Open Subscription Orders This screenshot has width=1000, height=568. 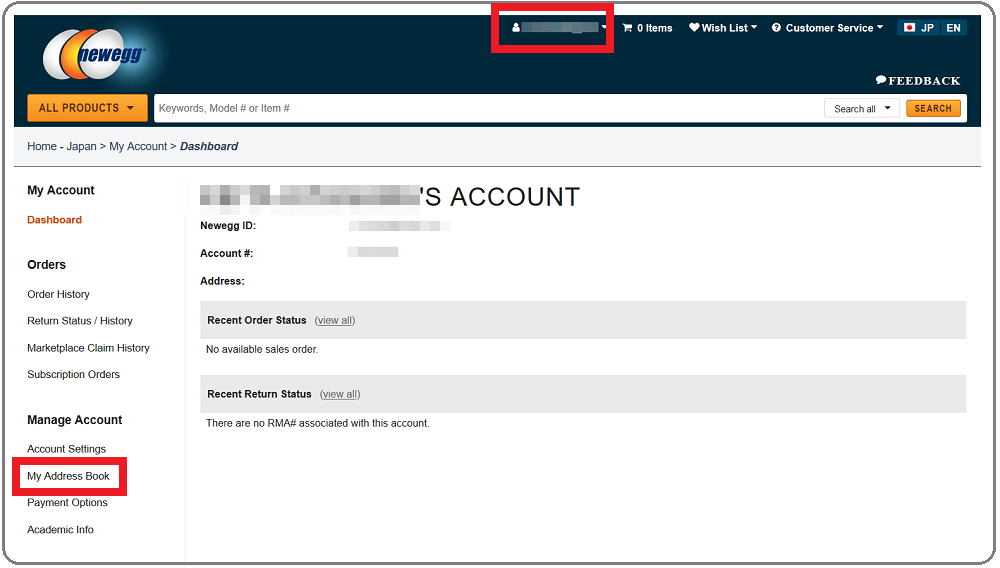click(x=73, y=375)
